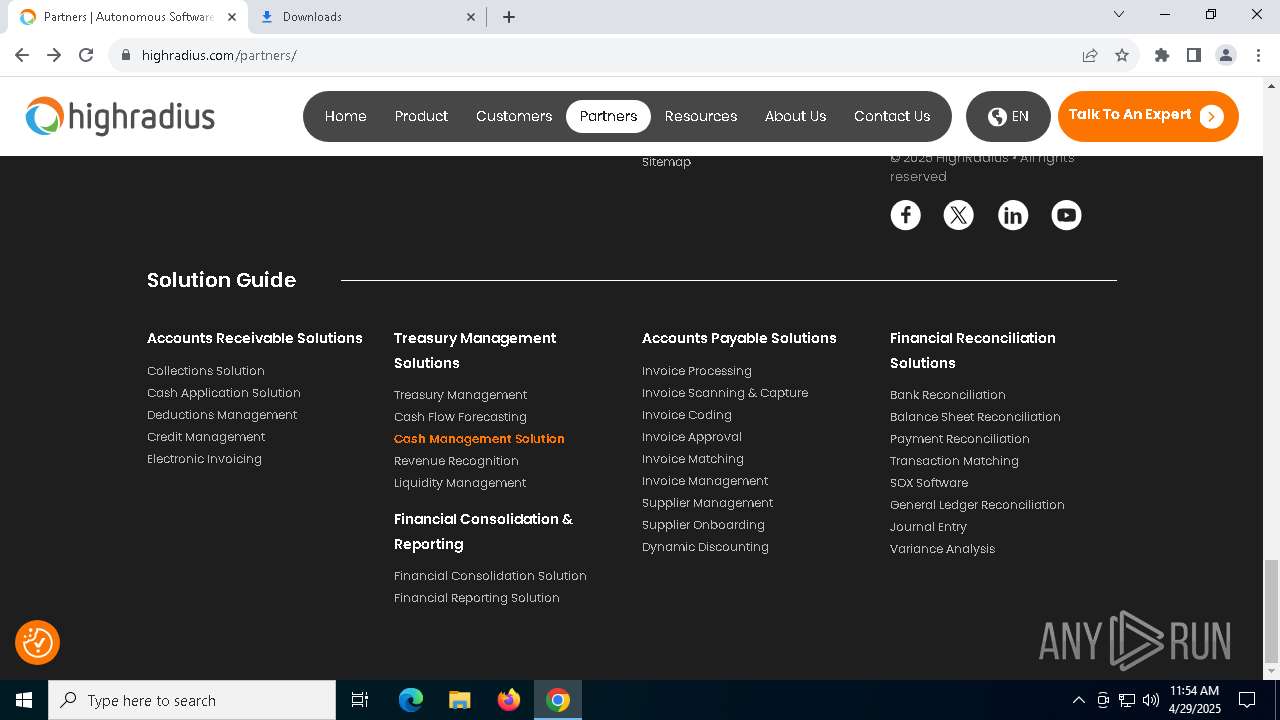This screenshot has height=720, width=1280.
Task: Reload the page with the refresh icon
Action: coord(86,55)
